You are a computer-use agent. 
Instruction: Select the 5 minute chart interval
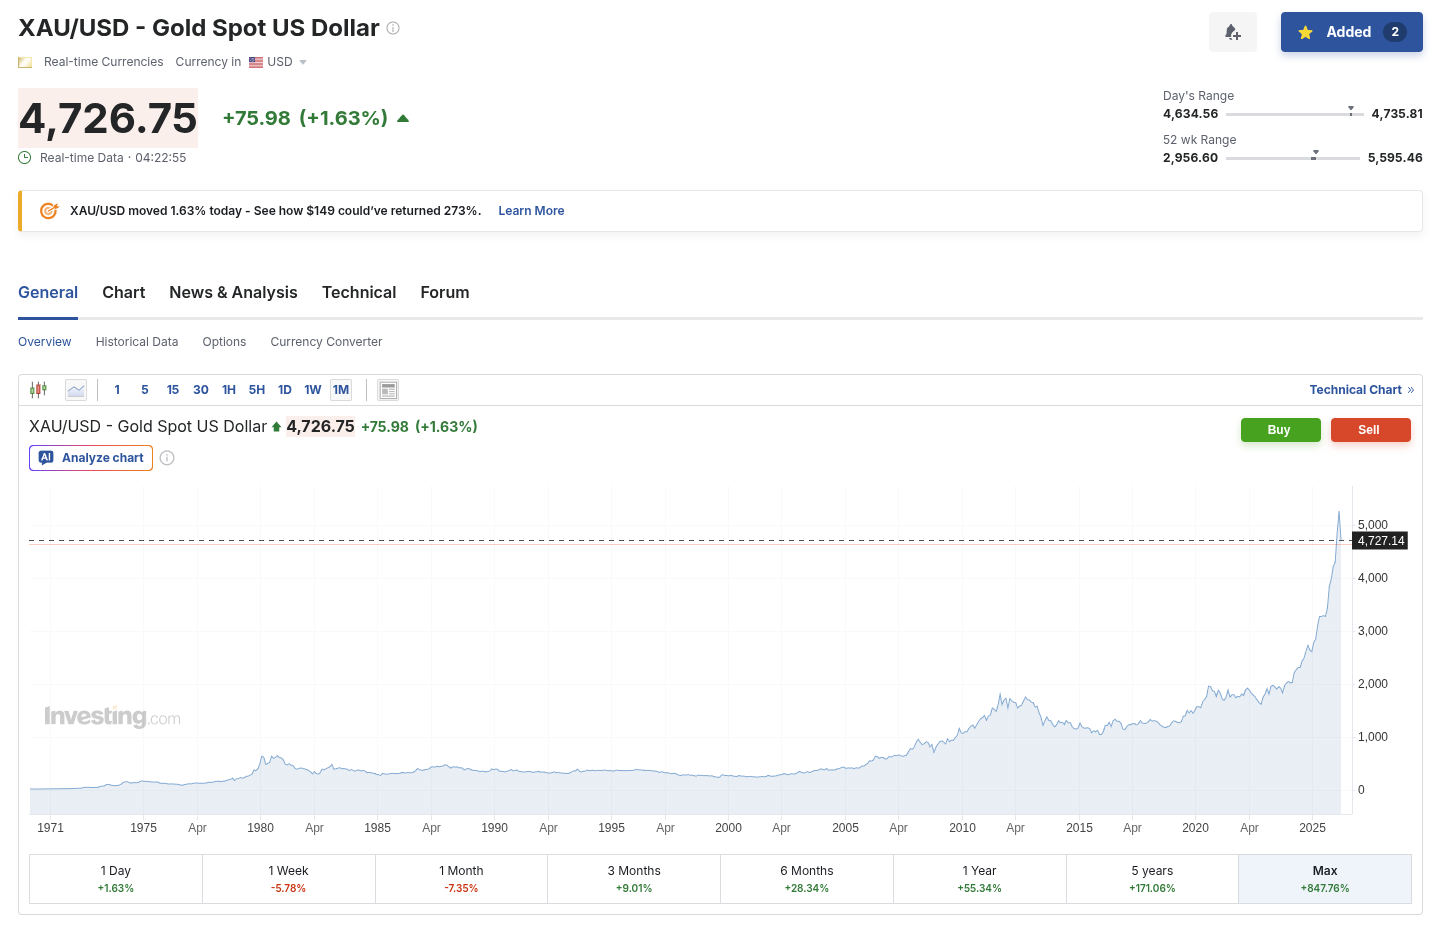(x=145, y=390)
